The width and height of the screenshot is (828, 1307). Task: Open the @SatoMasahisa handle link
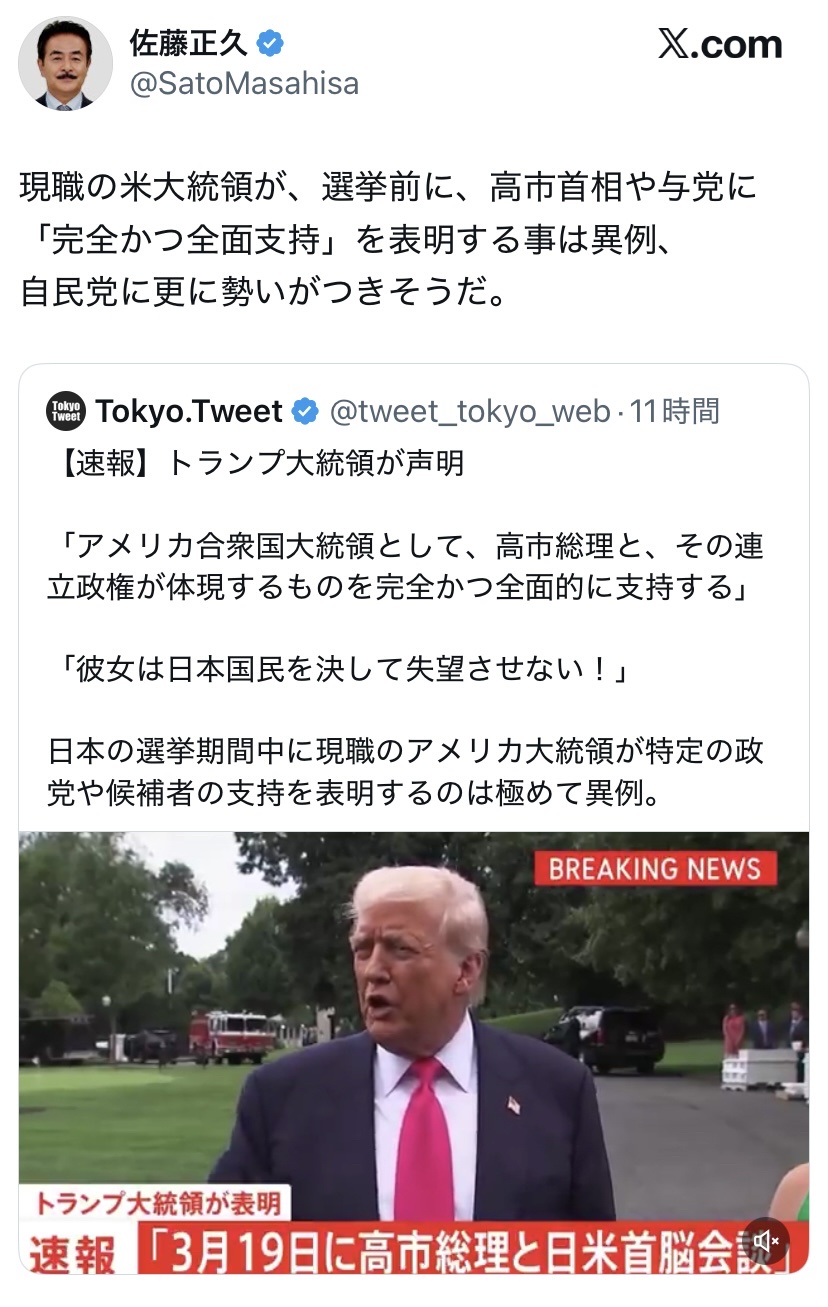tap(244, 84)
